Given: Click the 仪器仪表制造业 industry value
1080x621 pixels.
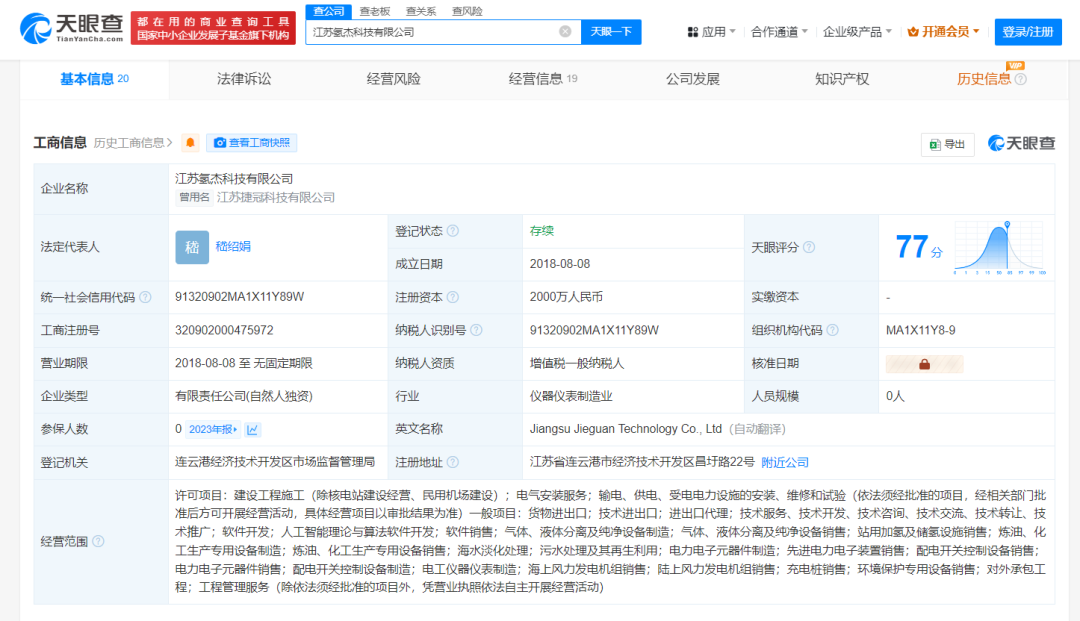Looking at the screenshot, I should (571, 397).
